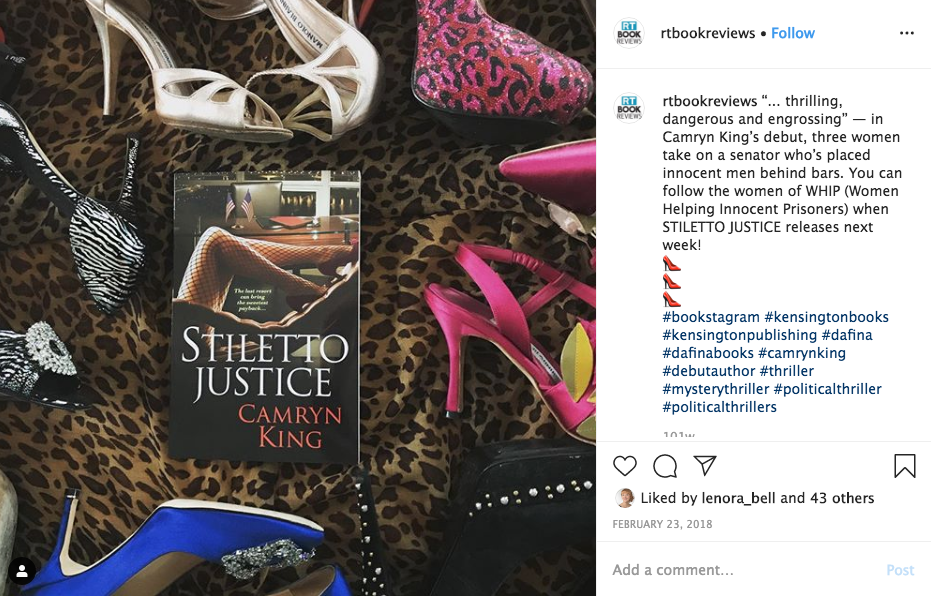
Task: Open the #bookstagram hashtag
Action: point(711,317)
